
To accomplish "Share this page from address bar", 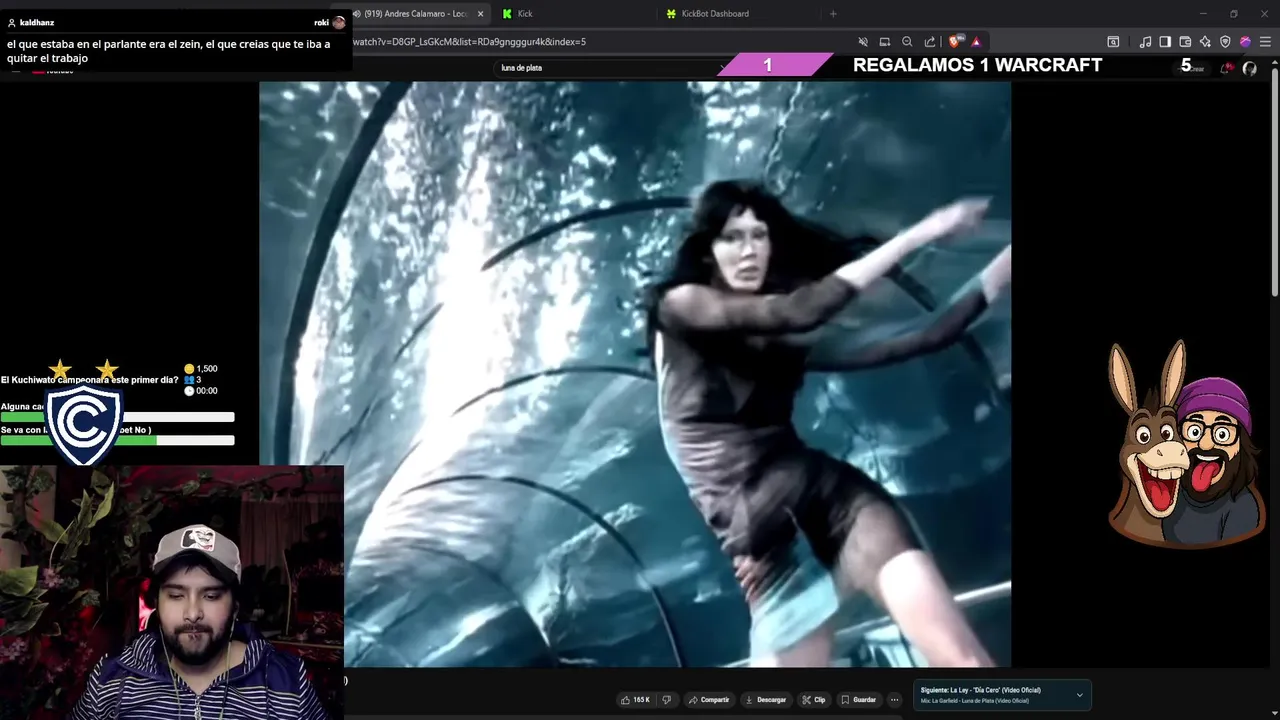I will click(930, 42).
